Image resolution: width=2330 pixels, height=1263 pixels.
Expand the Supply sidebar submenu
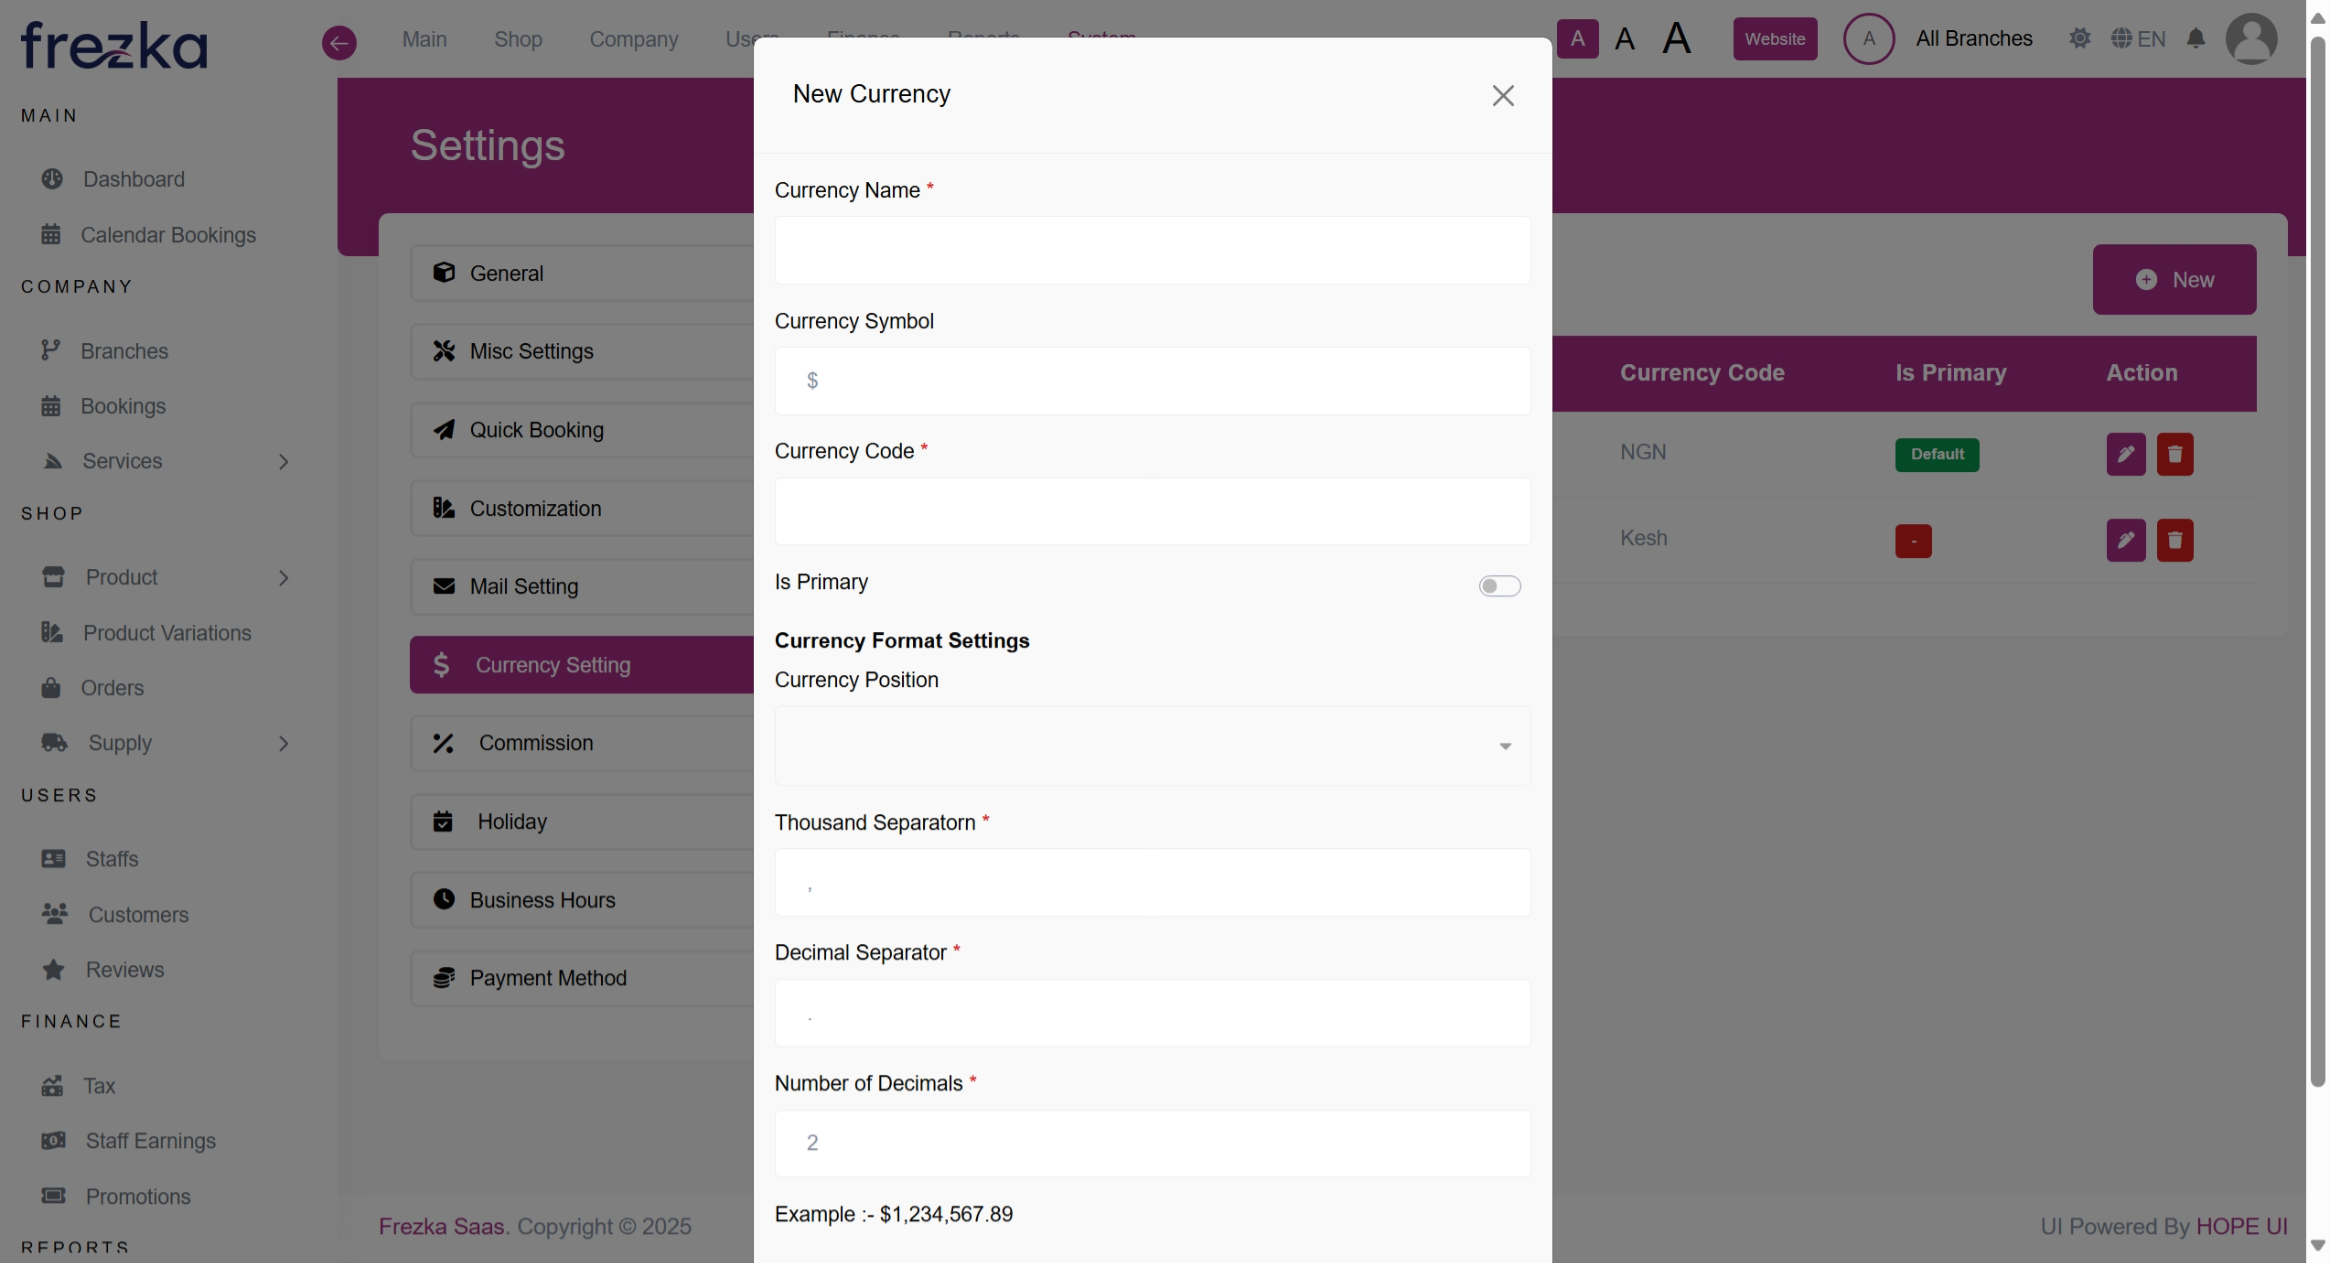click(x=283, y=744)
